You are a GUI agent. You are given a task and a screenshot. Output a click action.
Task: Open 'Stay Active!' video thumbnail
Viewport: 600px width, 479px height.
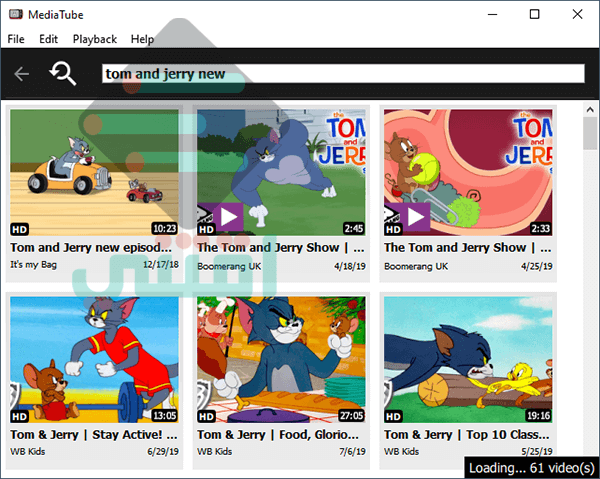coord(94,359)
